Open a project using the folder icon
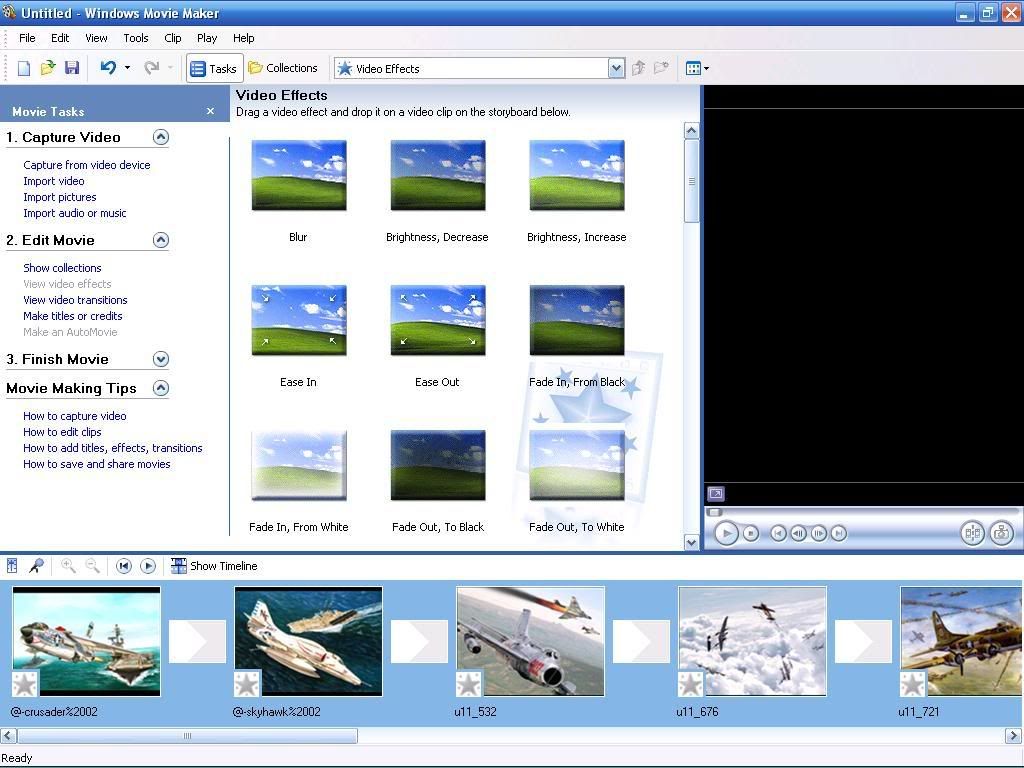 click(48, 68)
